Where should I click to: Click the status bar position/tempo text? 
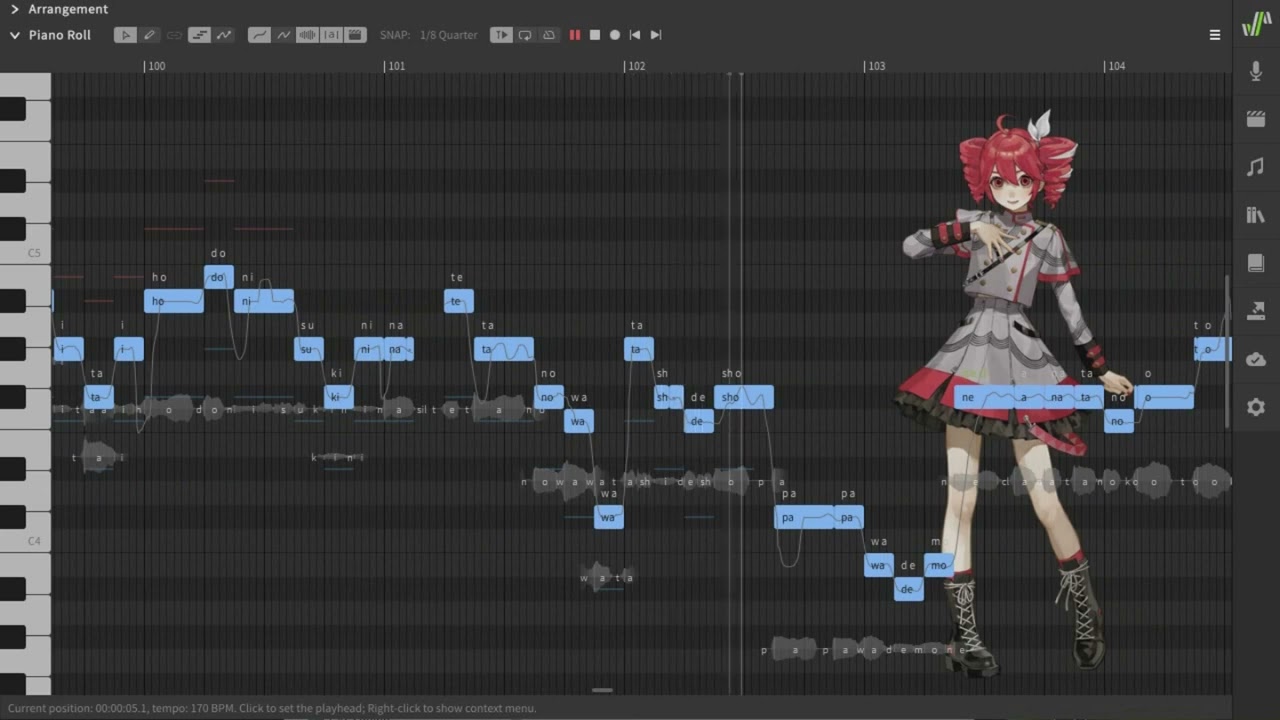[272, 708]
